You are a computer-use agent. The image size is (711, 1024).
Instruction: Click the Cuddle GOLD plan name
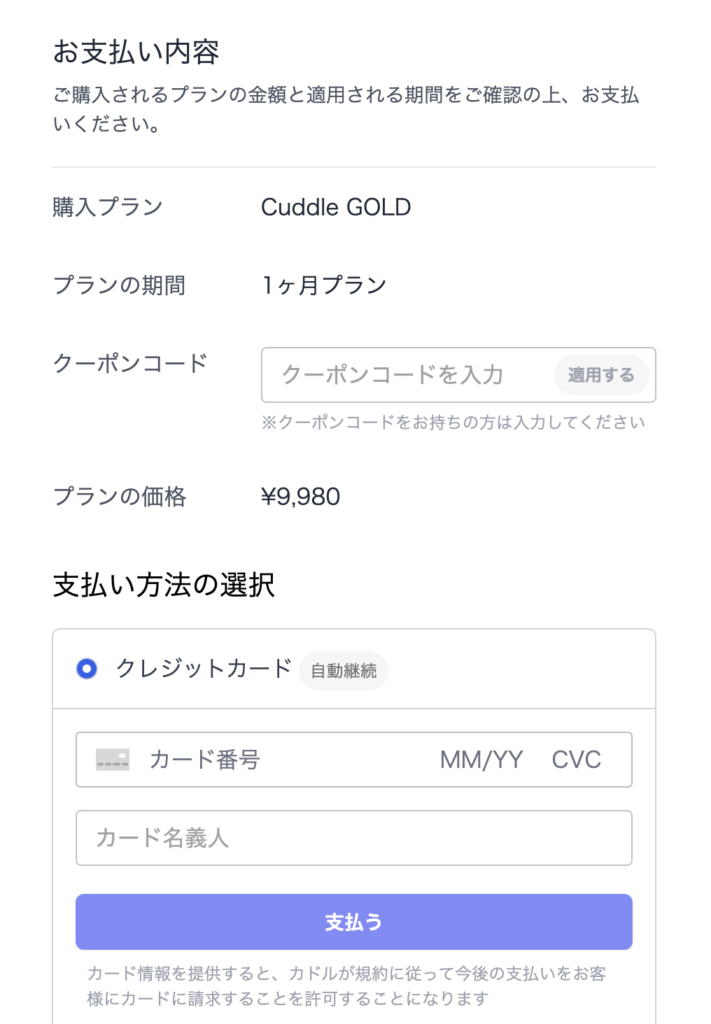(x=336, y=208)
